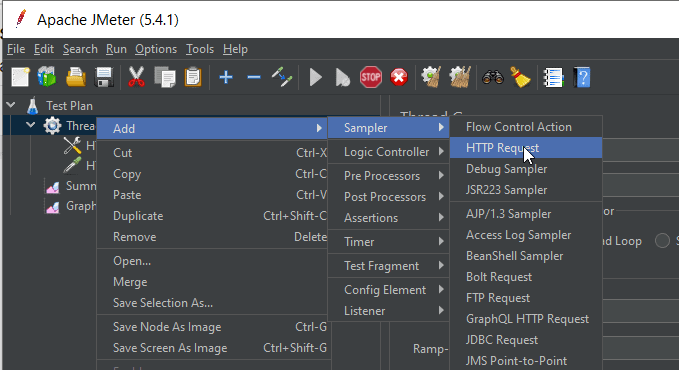Click the green Start play icon
The height and width of the screenshot is (370, 679).
click(x=315, y=78)
